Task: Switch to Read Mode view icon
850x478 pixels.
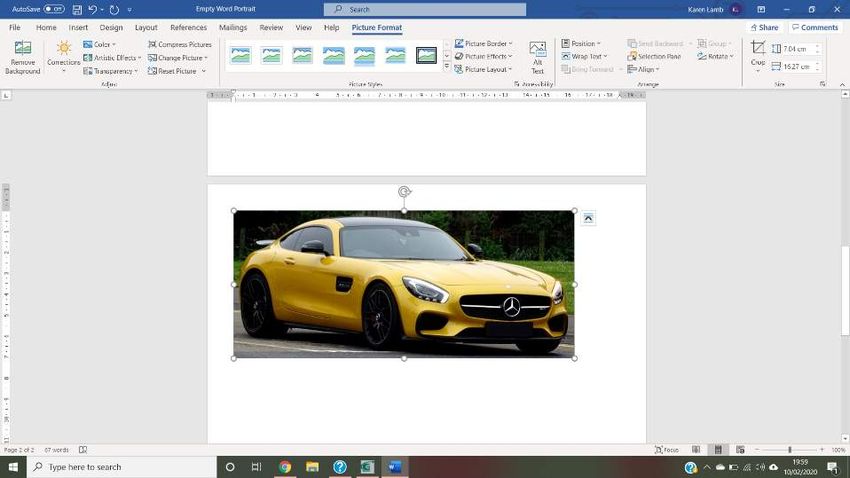Action: pos(696,449)
